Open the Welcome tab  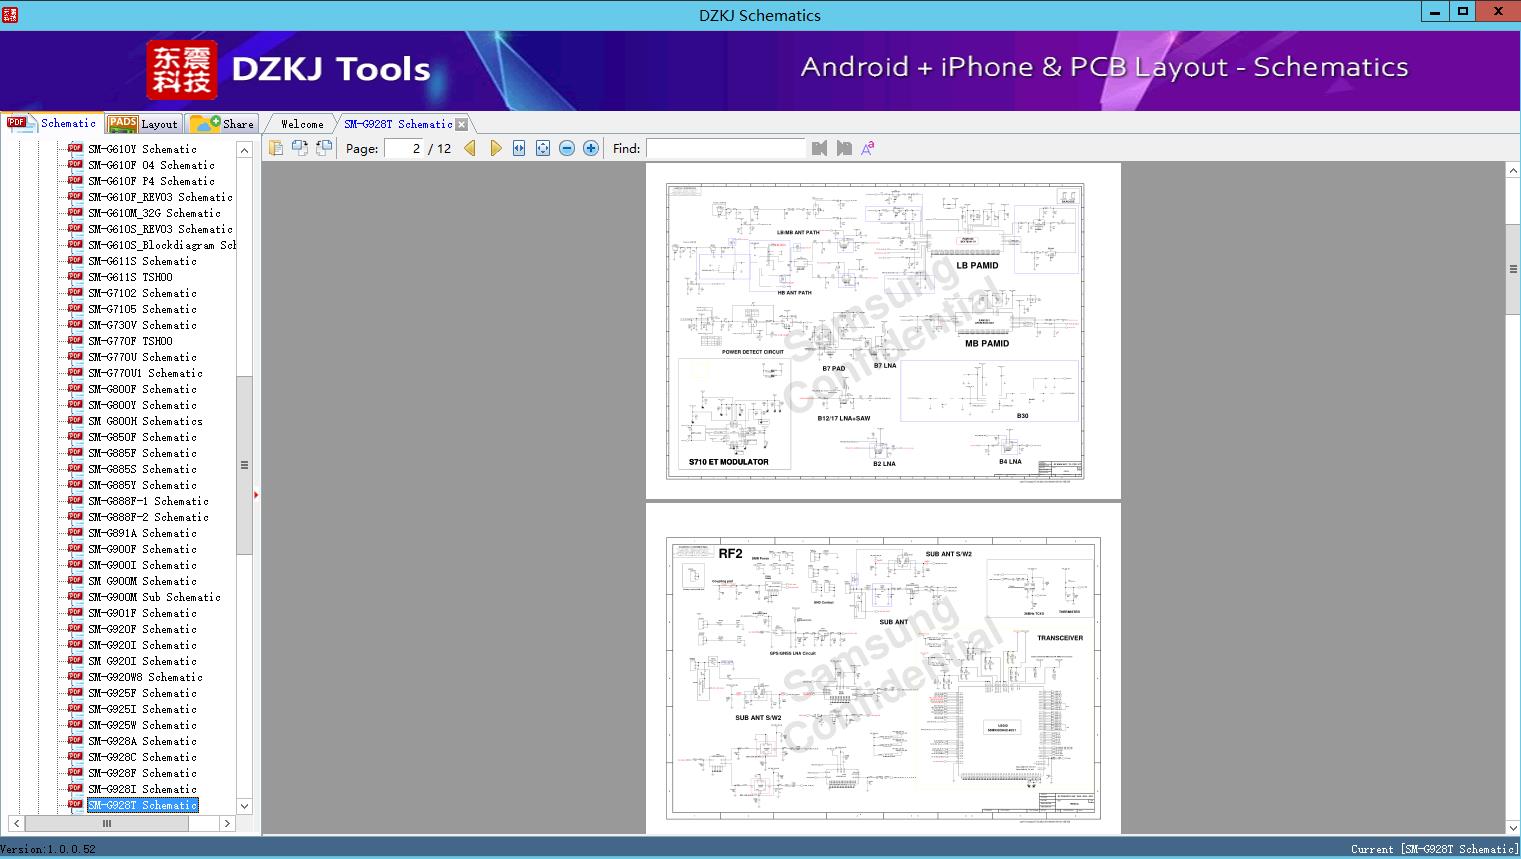click(302, 124)
